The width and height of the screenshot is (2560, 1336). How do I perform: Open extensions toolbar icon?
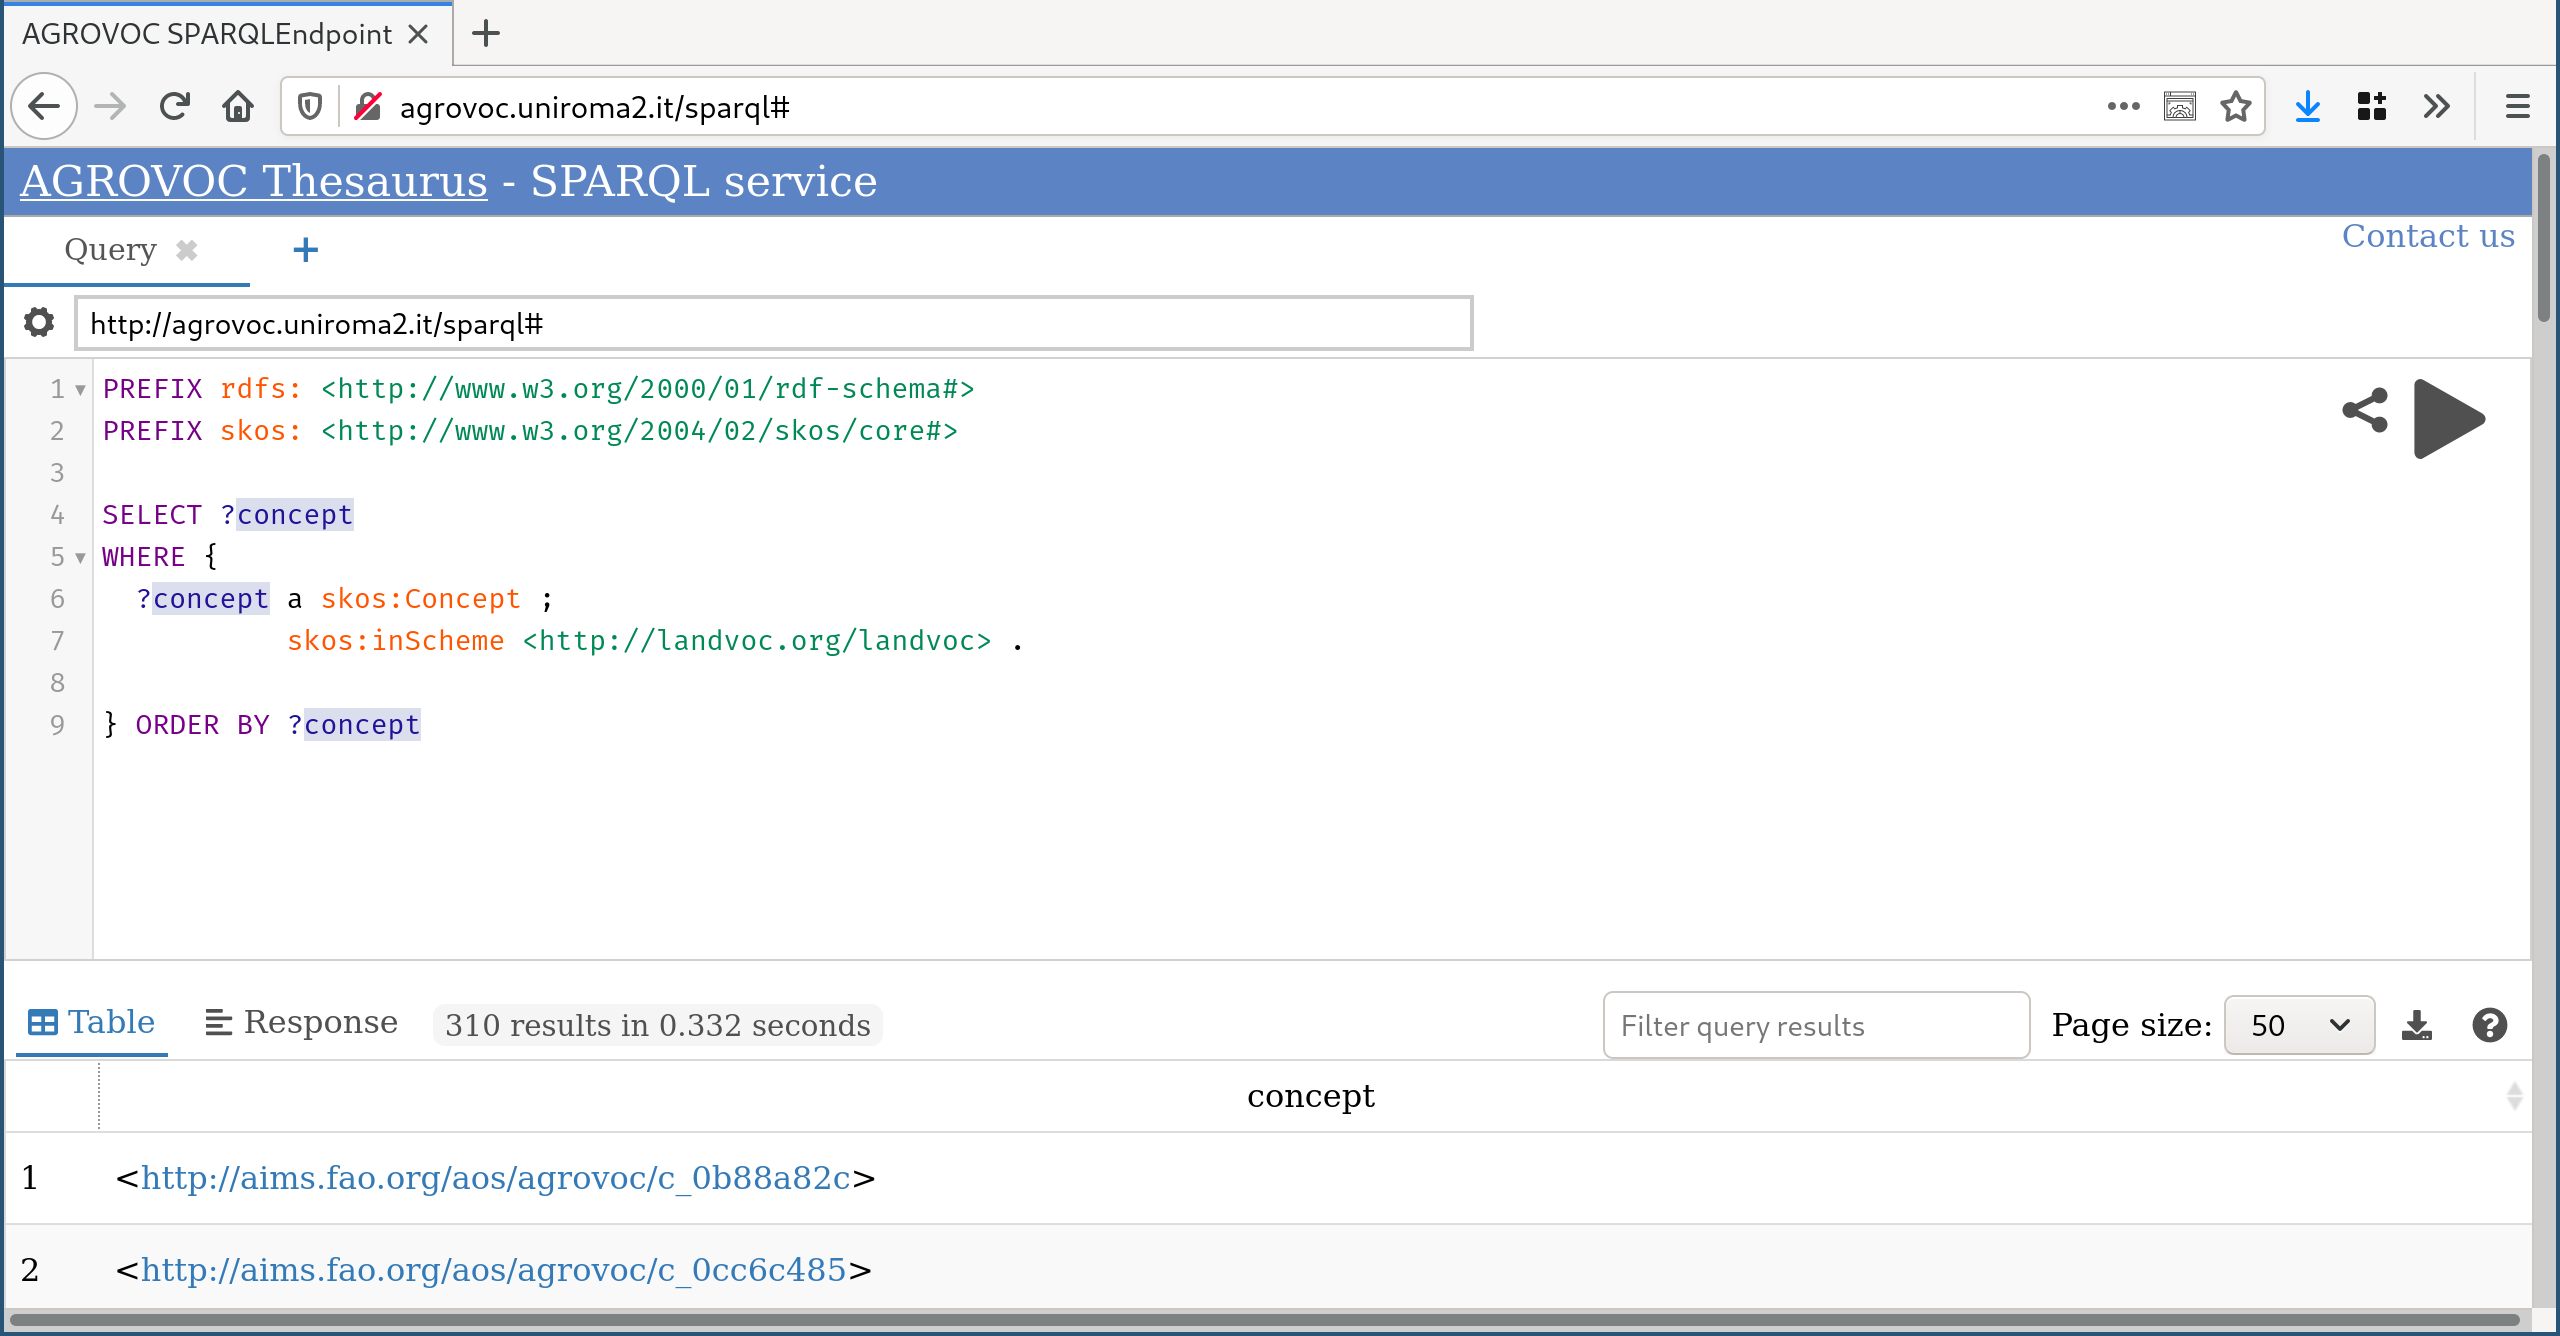(x=2372, y=106)
